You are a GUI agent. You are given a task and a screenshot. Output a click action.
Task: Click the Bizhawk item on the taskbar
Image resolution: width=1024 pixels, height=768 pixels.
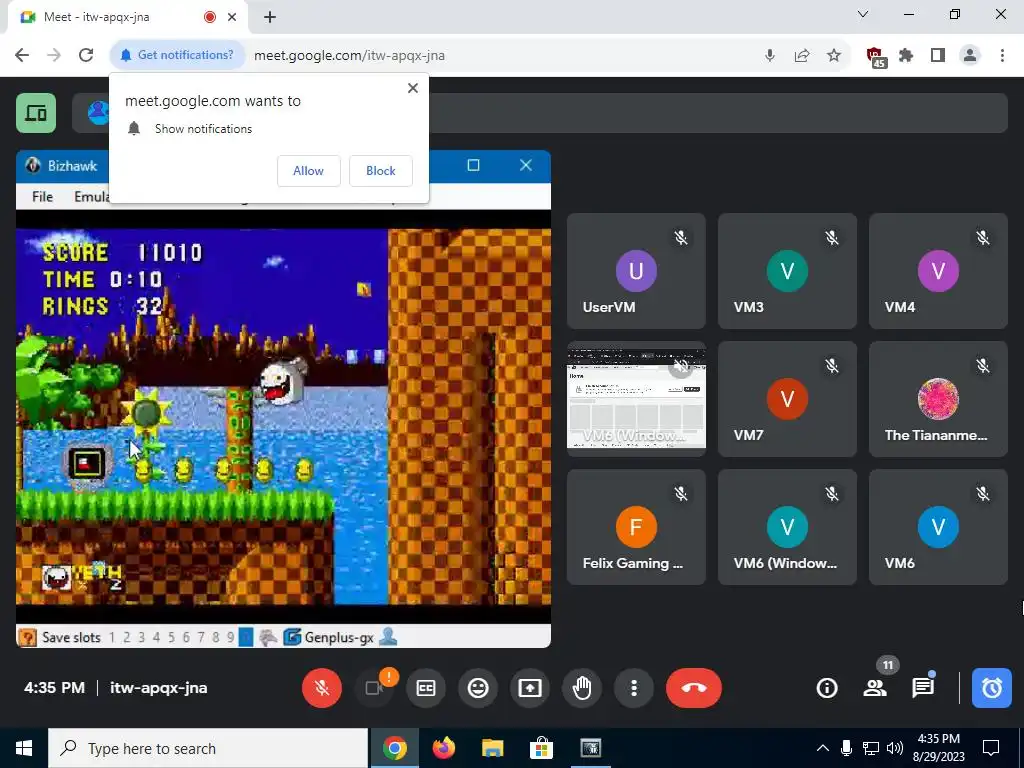(590, 748)
